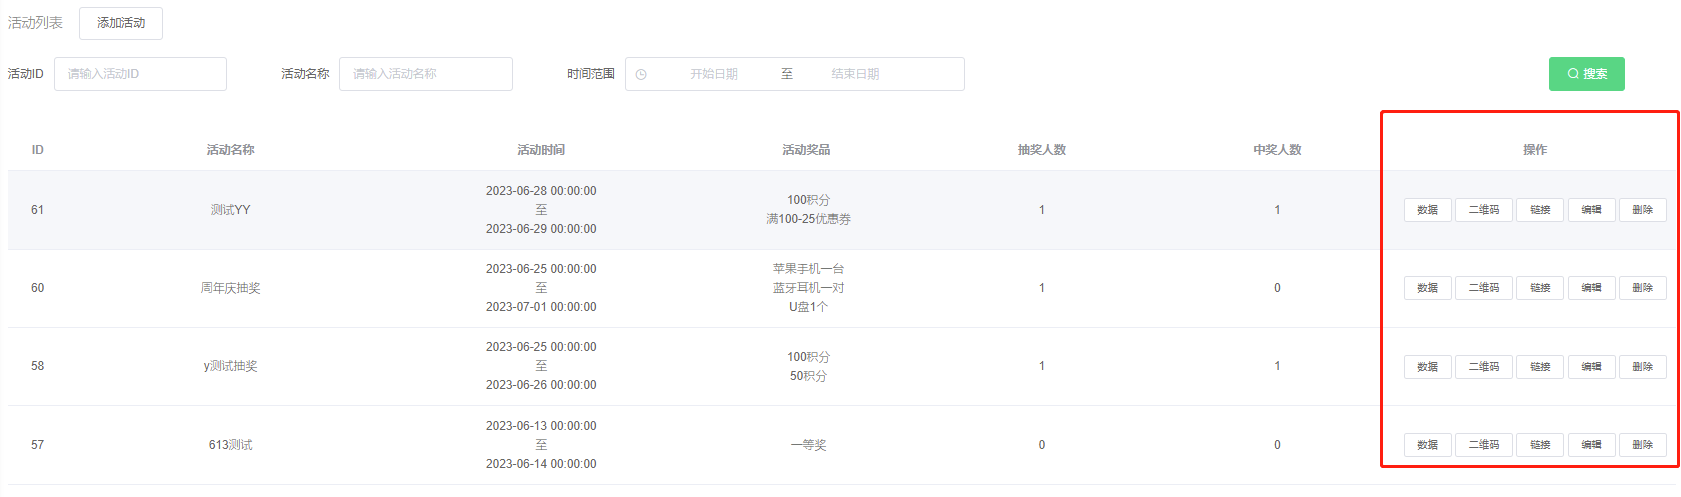
Task: Show 二维码 for y测试抽奖 activity
Action: pos(1483,367)
